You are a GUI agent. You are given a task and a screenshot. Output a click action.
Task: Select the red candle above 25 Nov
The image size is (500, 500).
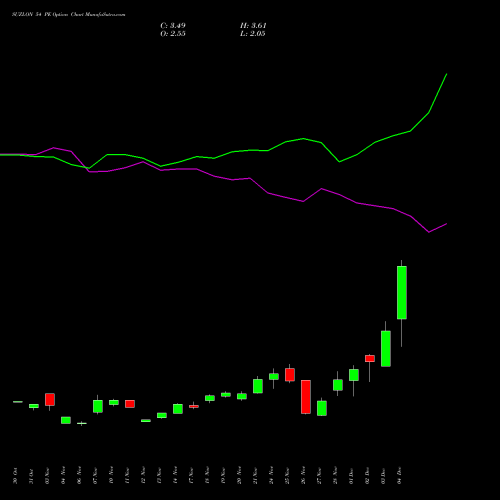point(290,375)
